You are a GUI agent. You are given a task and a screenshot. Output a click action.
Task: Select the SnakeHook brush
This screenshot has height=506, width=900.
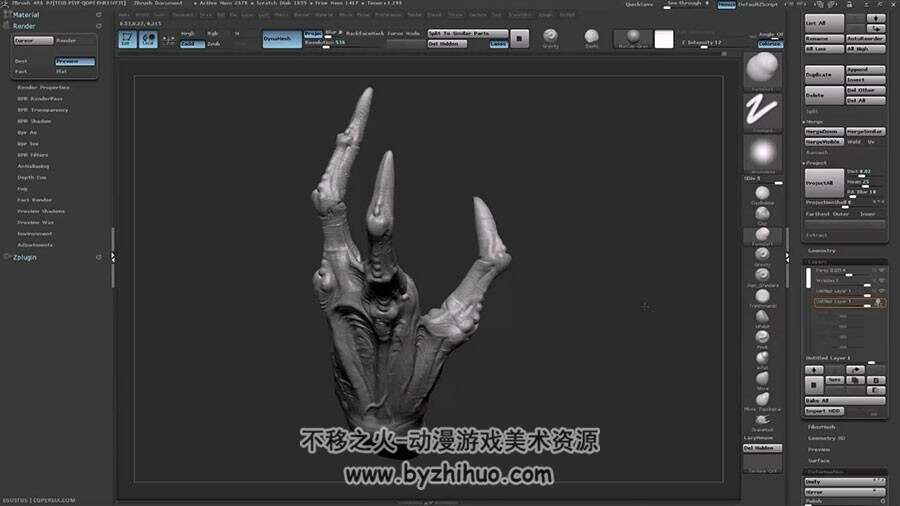[762, 420]
